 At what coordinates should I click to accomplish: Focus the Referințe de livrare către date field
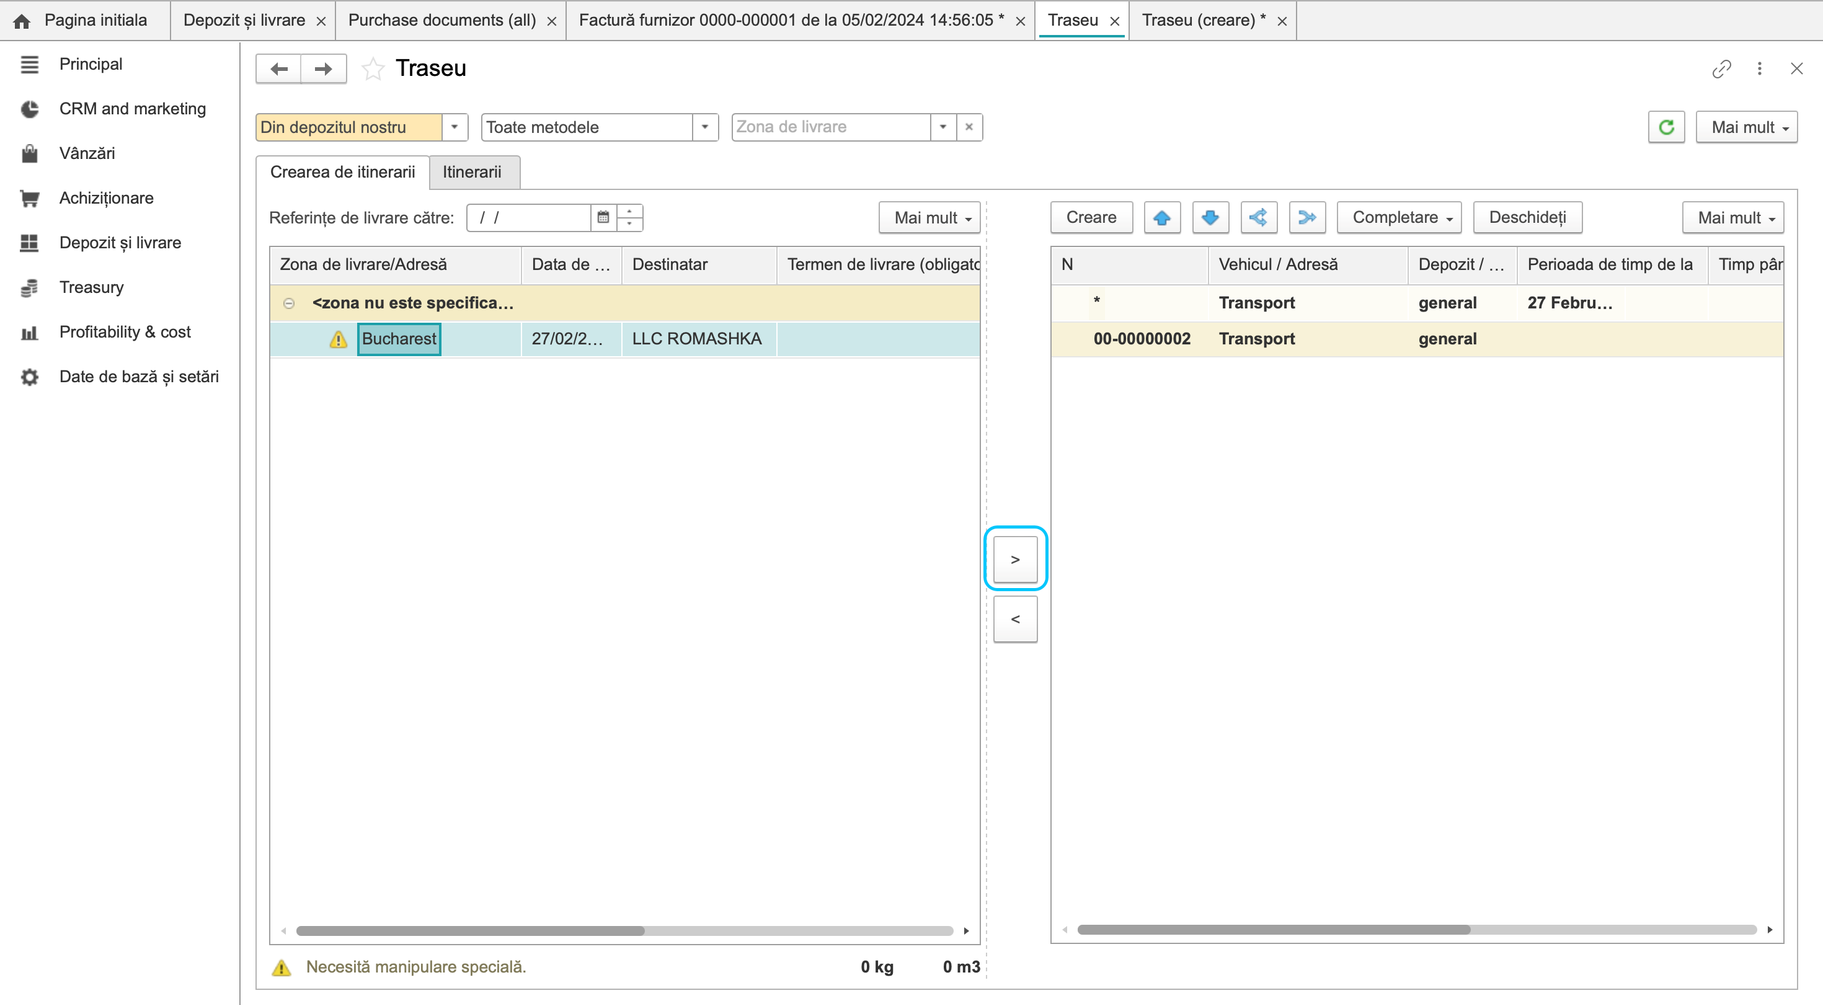click(x=530, y=217)
